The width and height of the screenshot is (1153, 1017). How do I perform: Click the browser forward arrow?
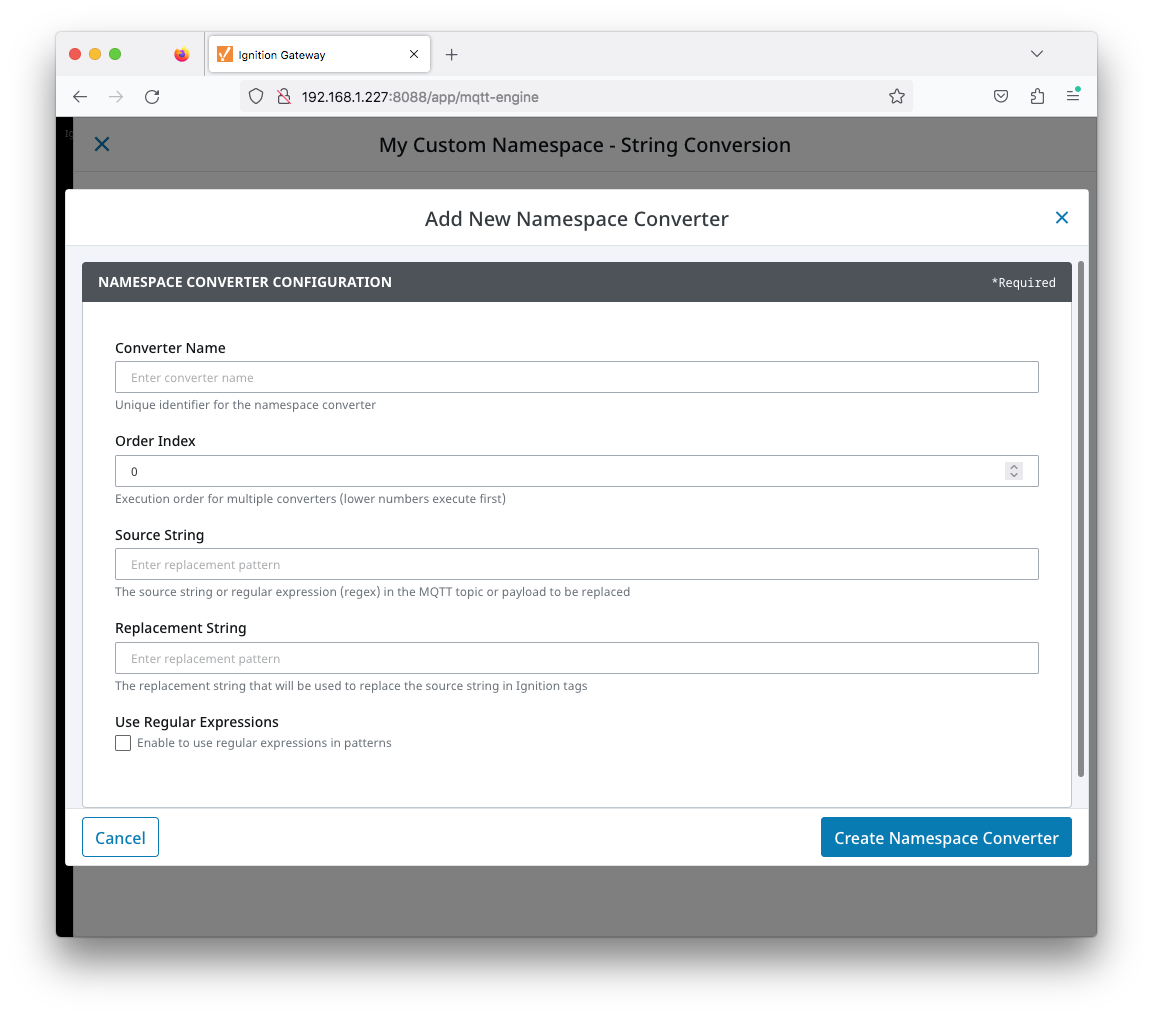coord(115,96)
